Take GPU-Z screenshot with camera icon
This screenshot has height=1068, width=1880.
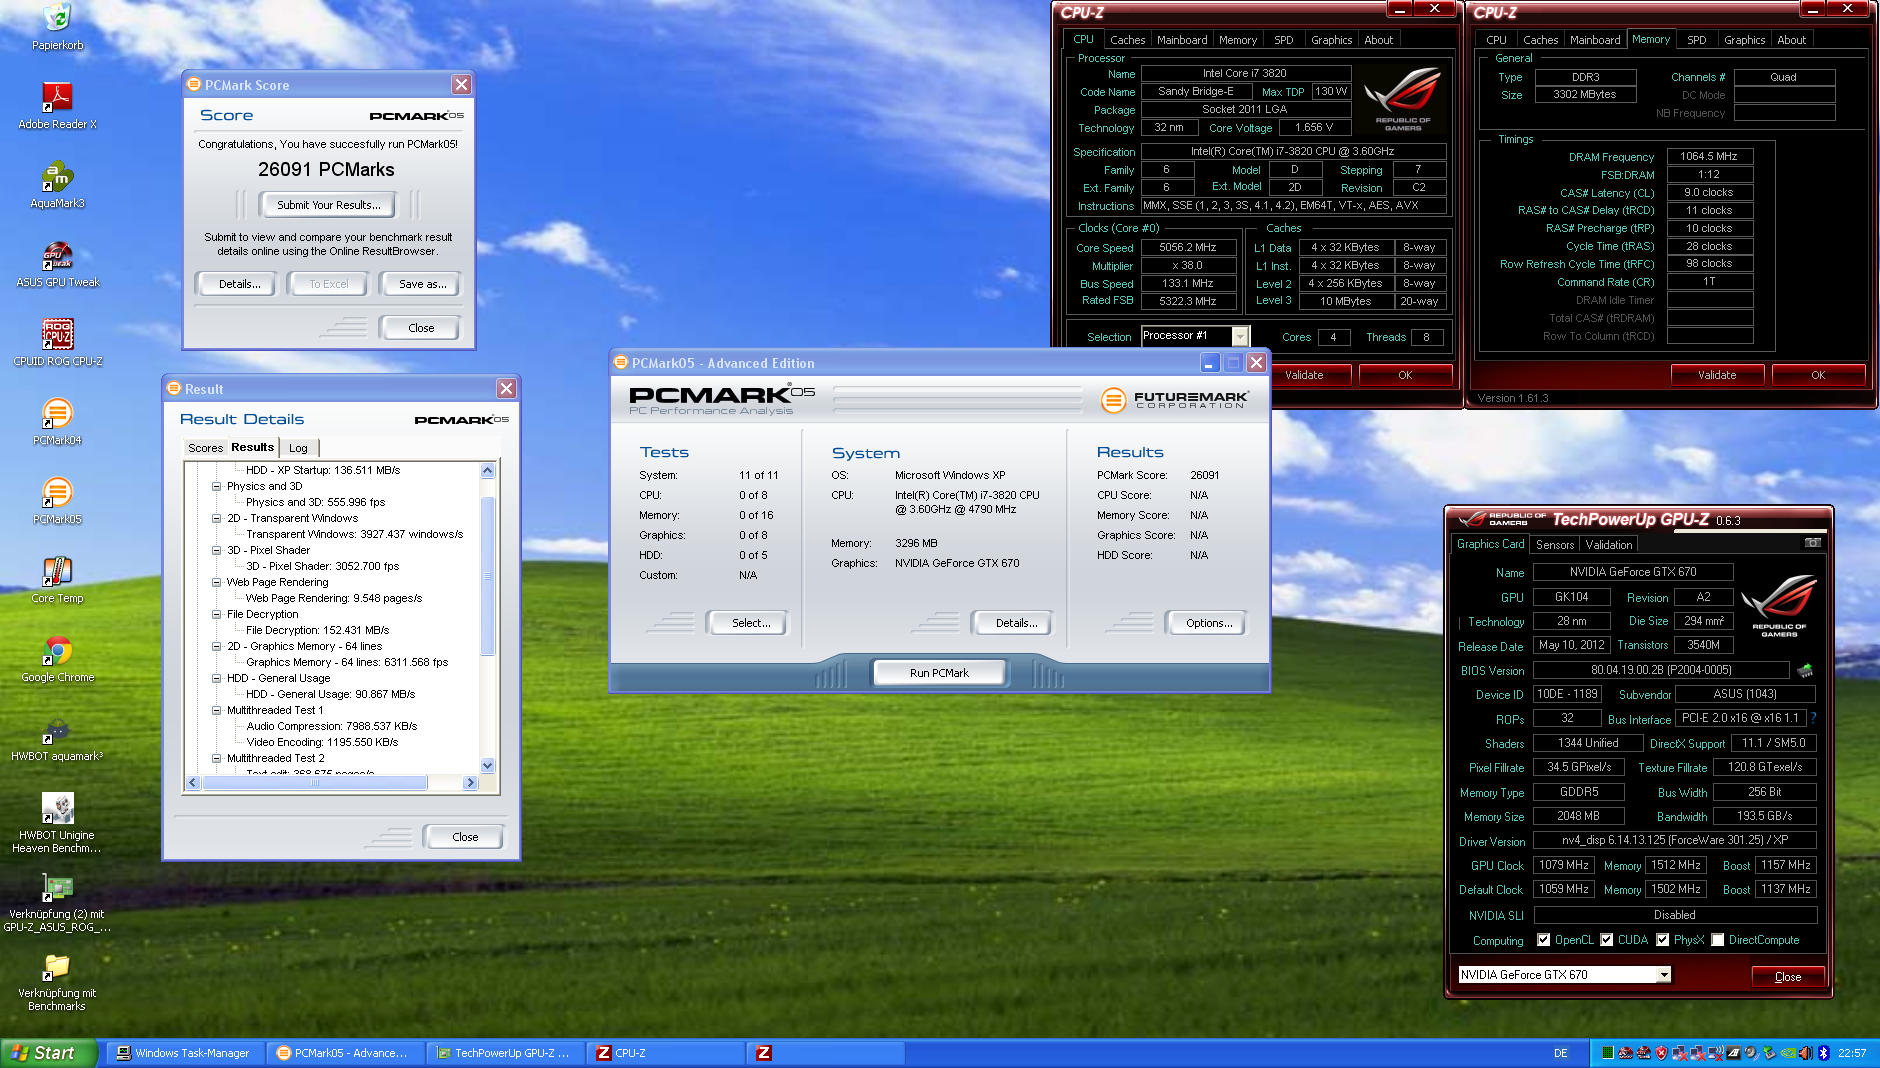1812,543
